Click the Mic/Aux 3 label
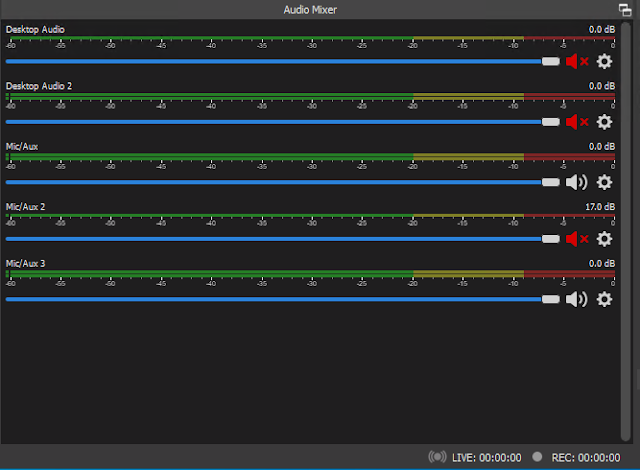Screen dimensions: 640x470 click(25, 264)
